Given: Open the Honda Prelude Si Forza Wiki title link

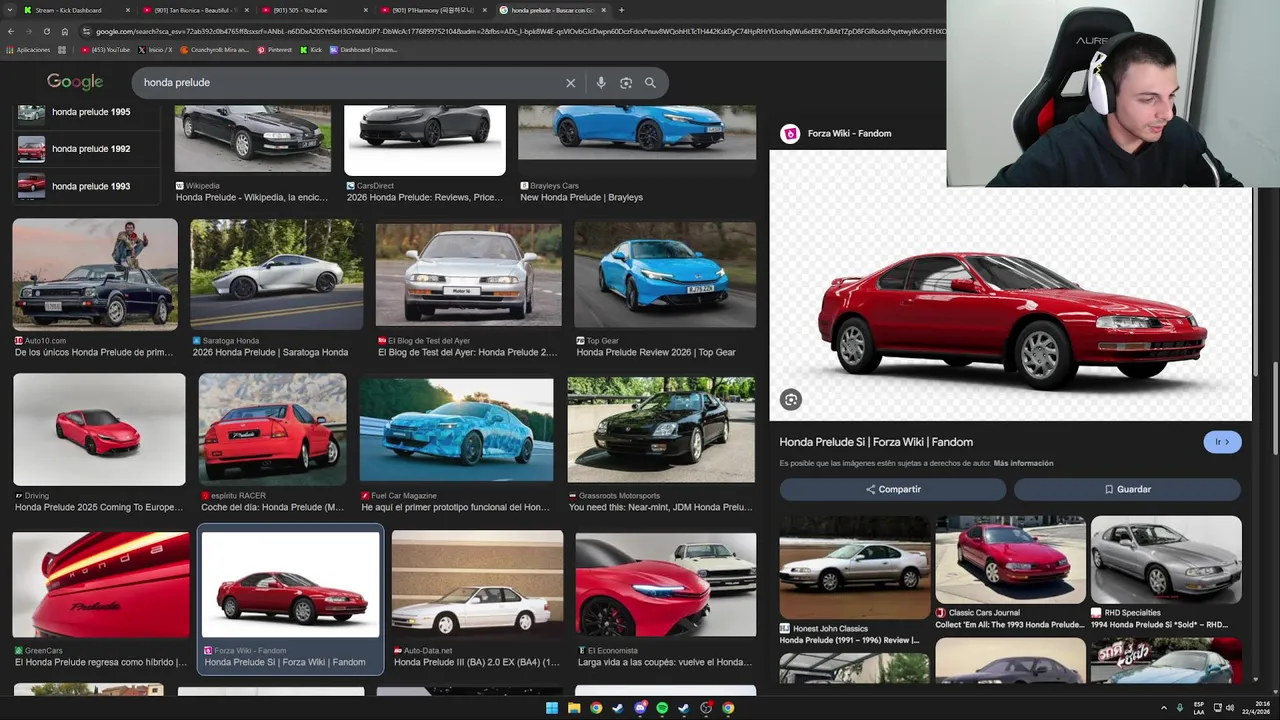Looking at the screenshot, I should [876, 442].
